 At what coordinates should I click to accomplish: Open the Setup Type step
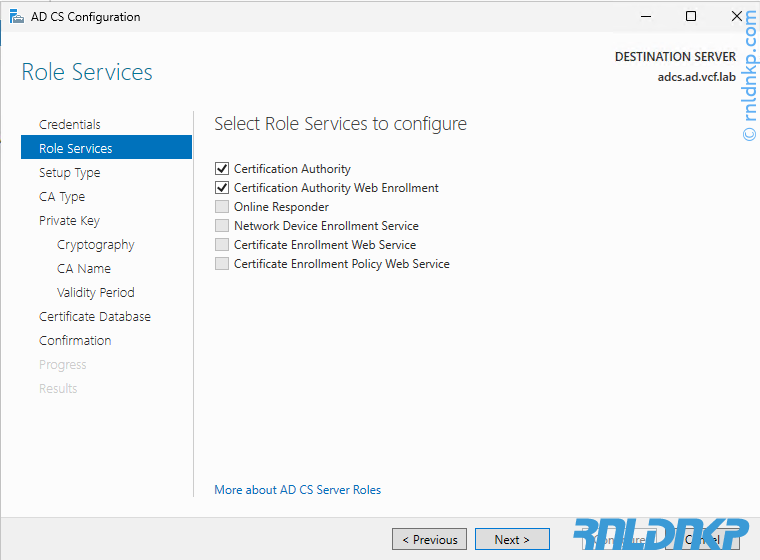(x=70, y=172)
